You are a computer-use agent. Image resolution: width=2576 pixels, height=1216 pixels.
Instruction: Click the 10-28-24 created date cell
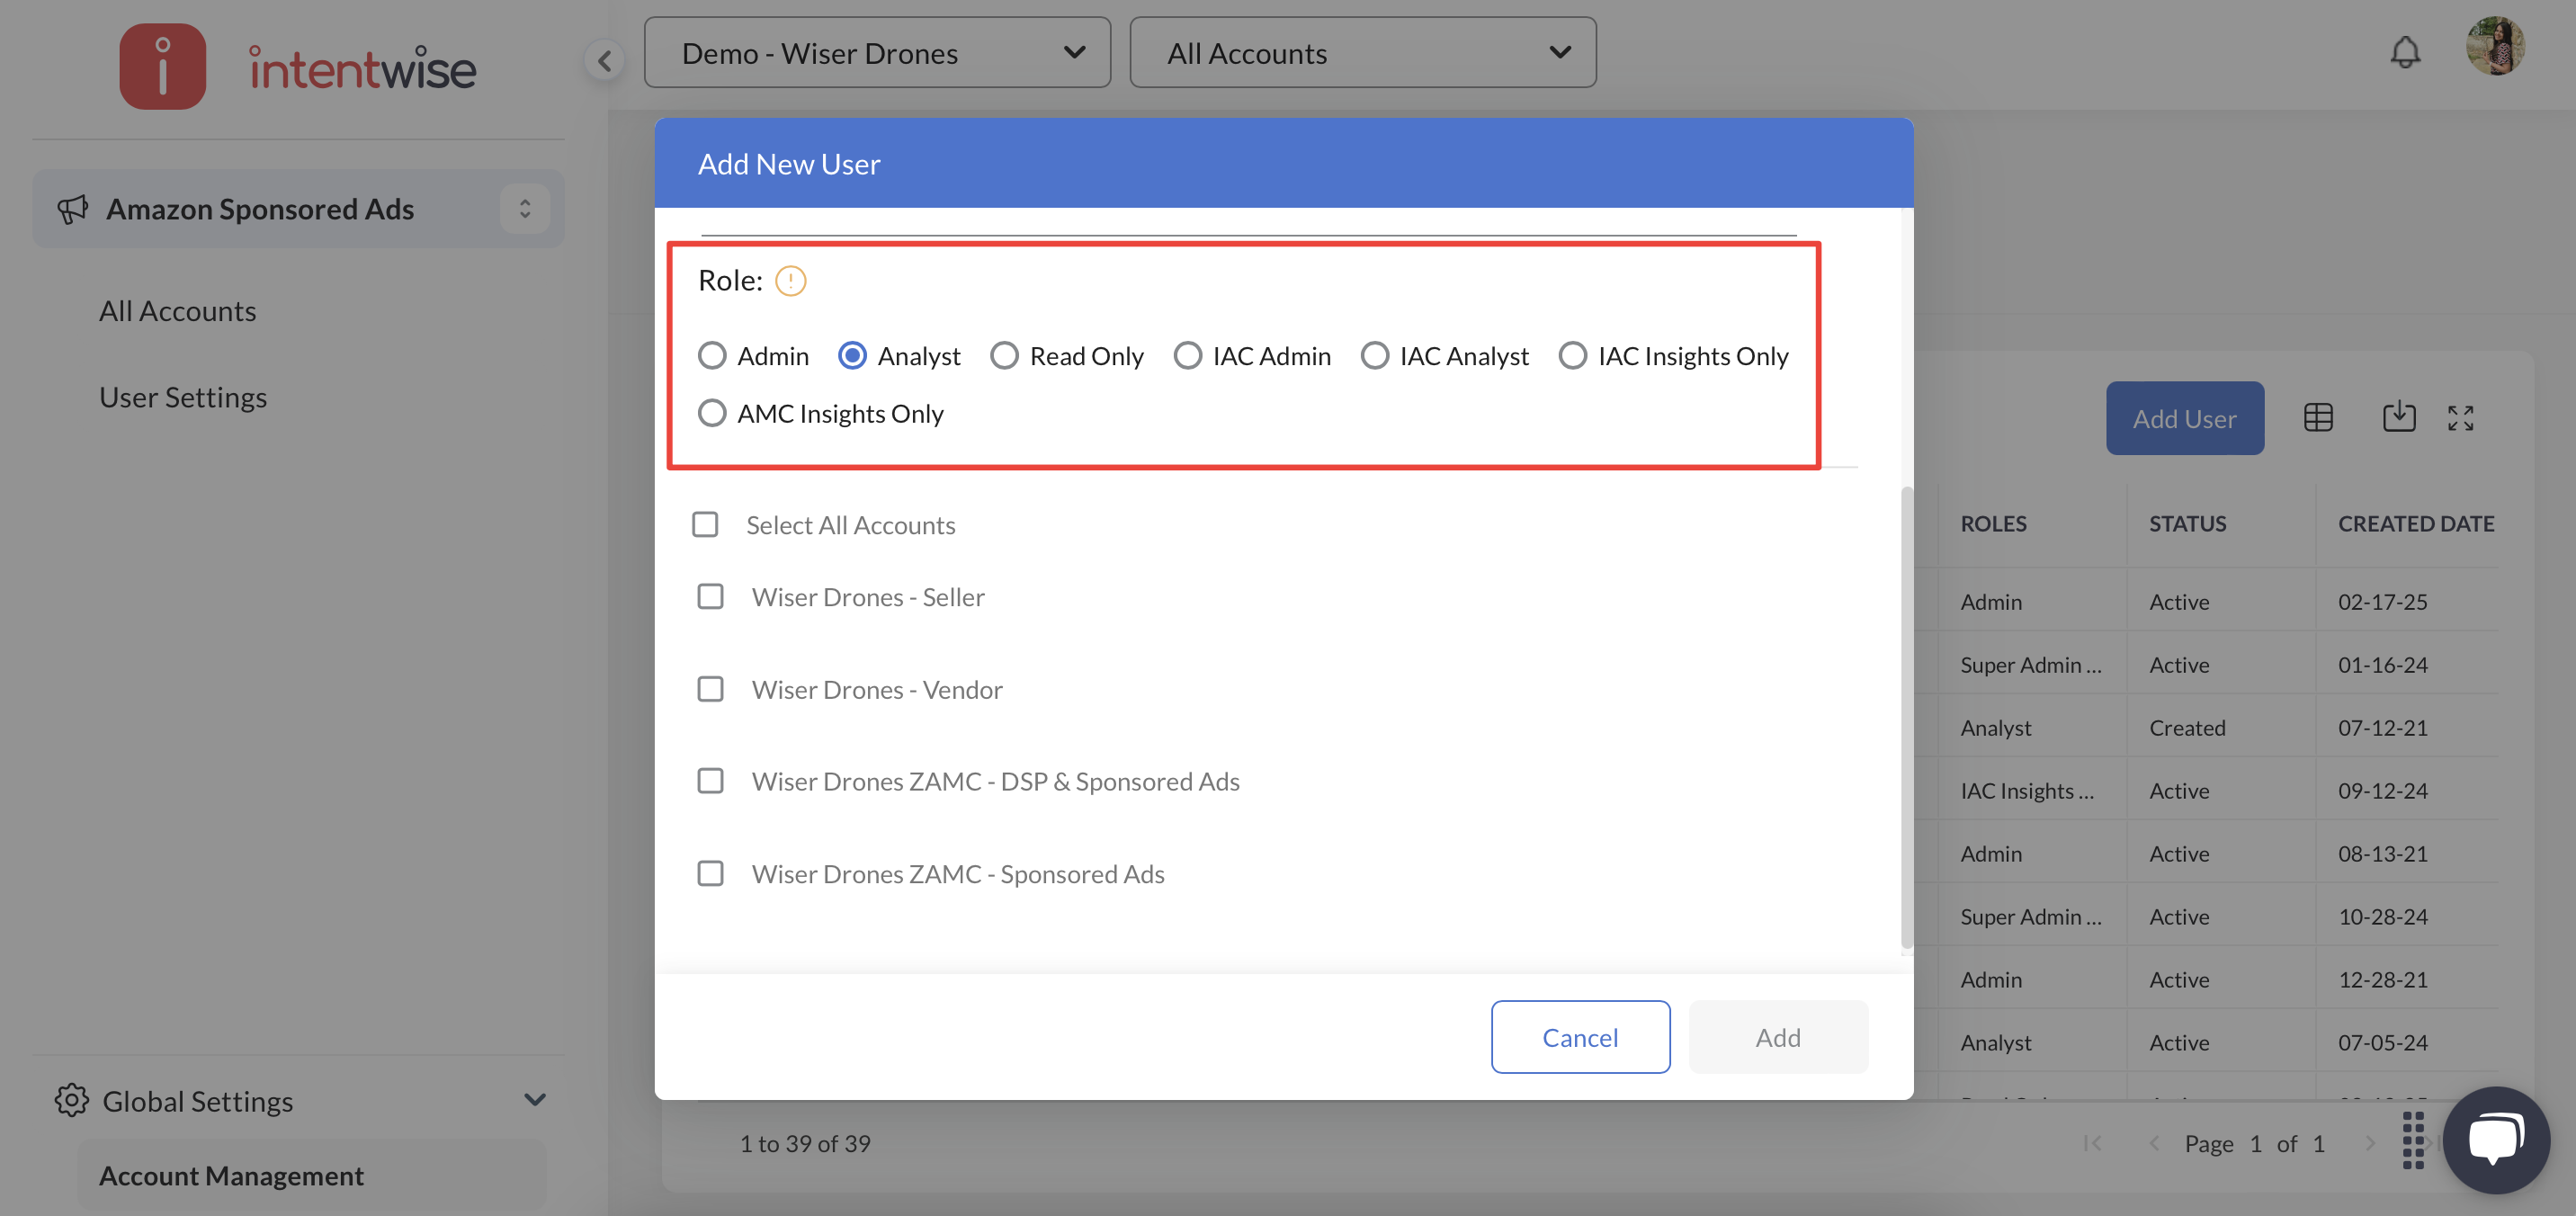[2382, 917]
